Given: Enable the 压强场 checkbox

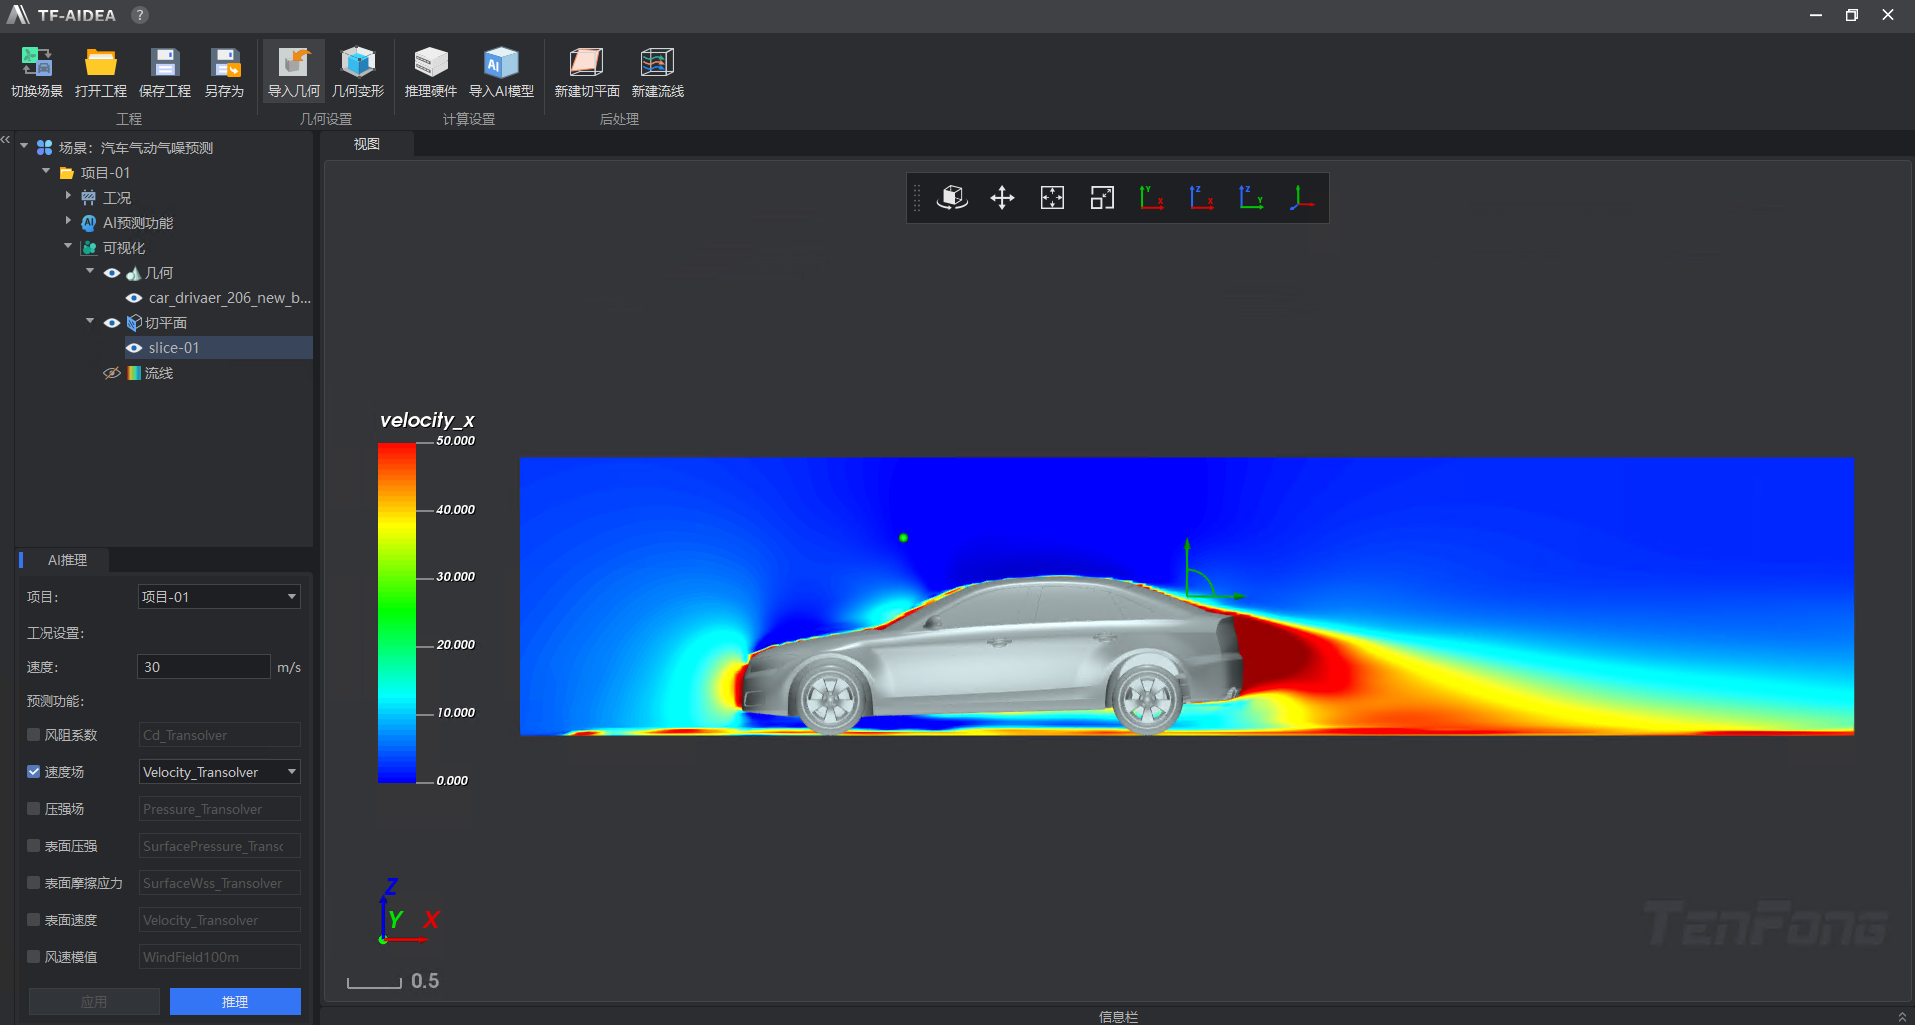Looking at the screenshot, I should [34, 809].
